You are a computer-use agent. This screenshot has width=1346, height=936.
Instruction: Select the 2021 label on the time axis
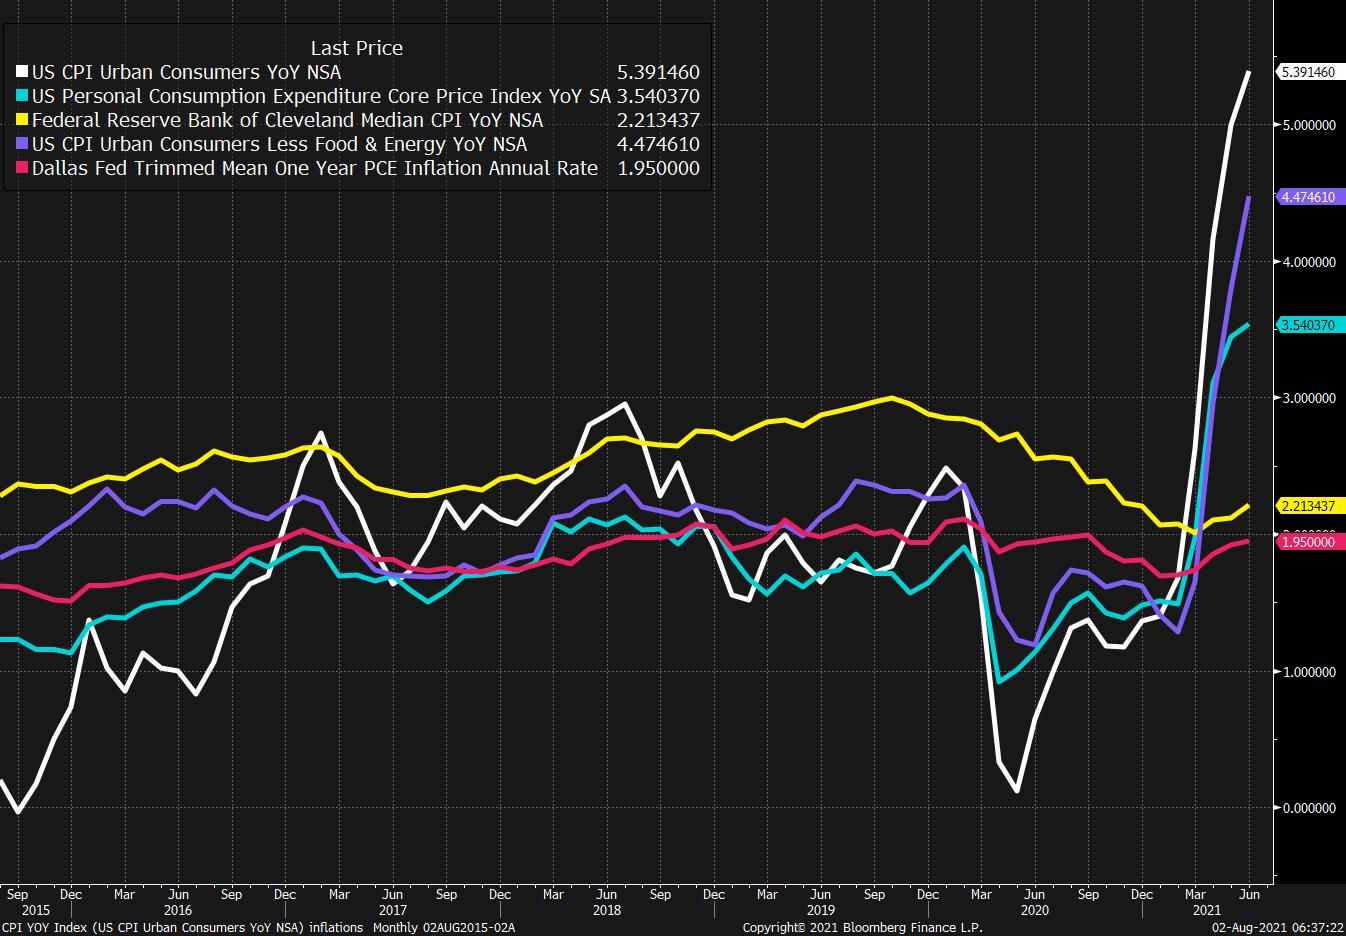(1206, 911)
